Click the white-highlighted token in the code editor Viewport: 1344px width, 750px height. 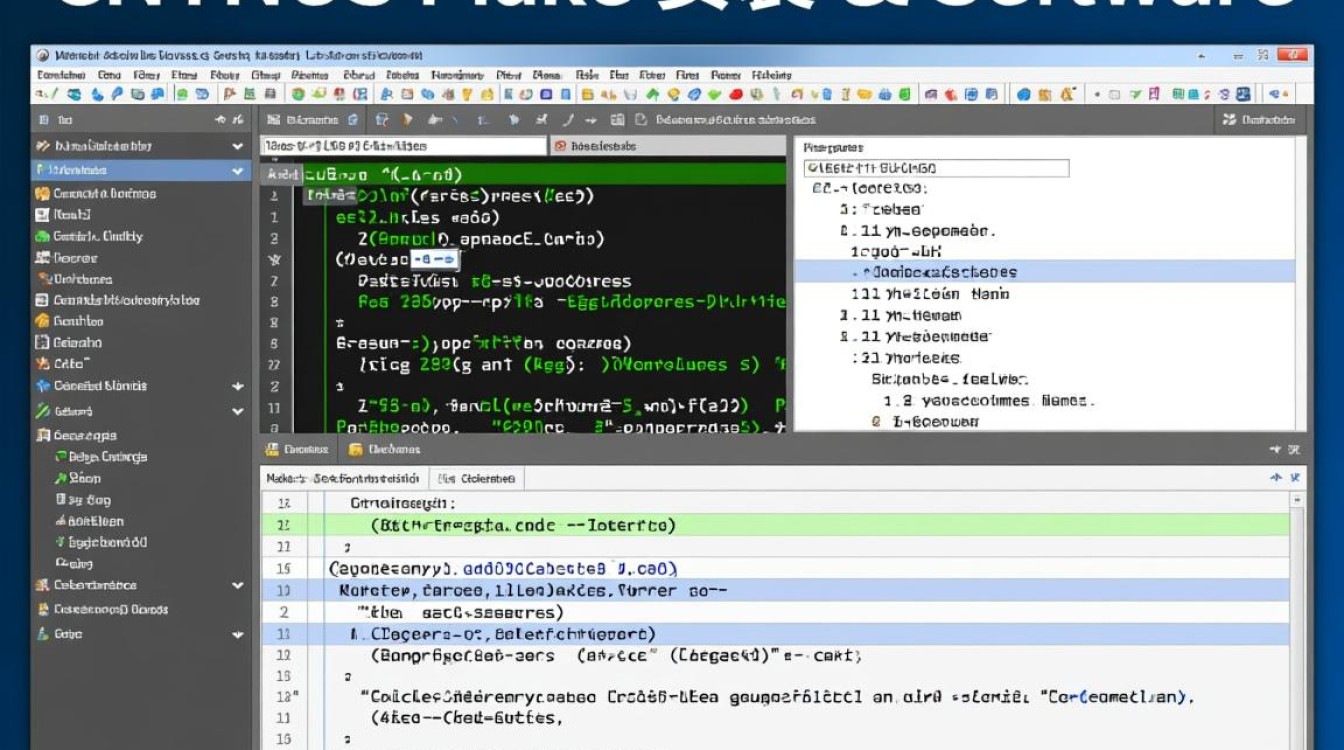(434, 260)
